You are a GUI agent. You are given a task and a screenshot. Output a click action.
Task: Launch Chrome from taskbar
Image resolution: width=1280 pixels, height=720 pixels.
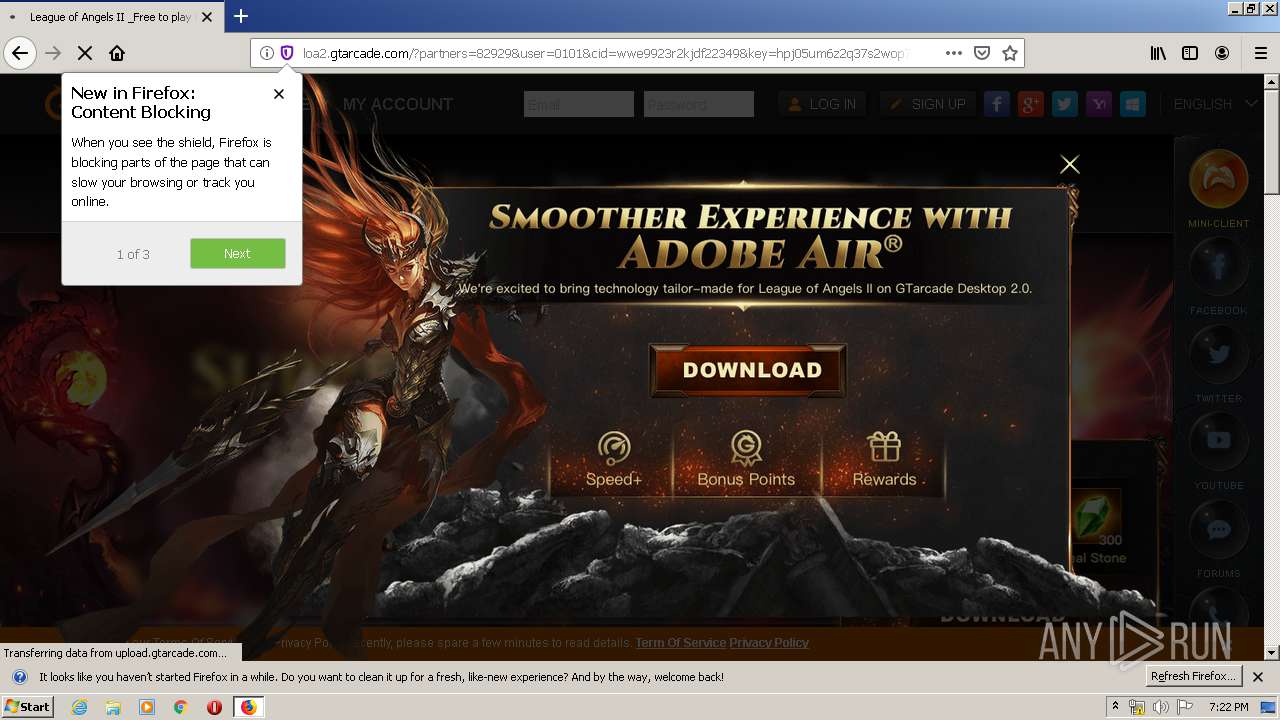181,707
